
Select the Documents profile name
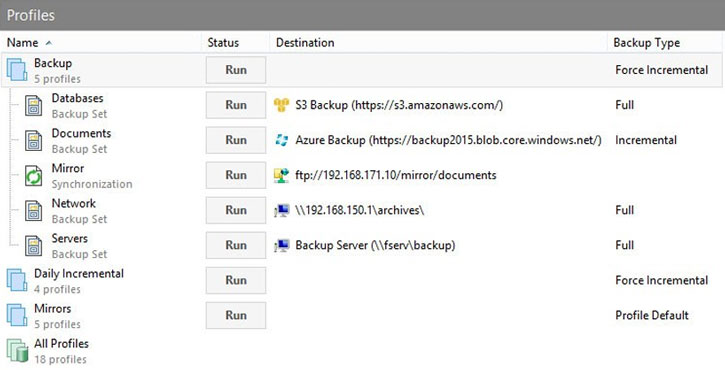(x=81, y=133)
